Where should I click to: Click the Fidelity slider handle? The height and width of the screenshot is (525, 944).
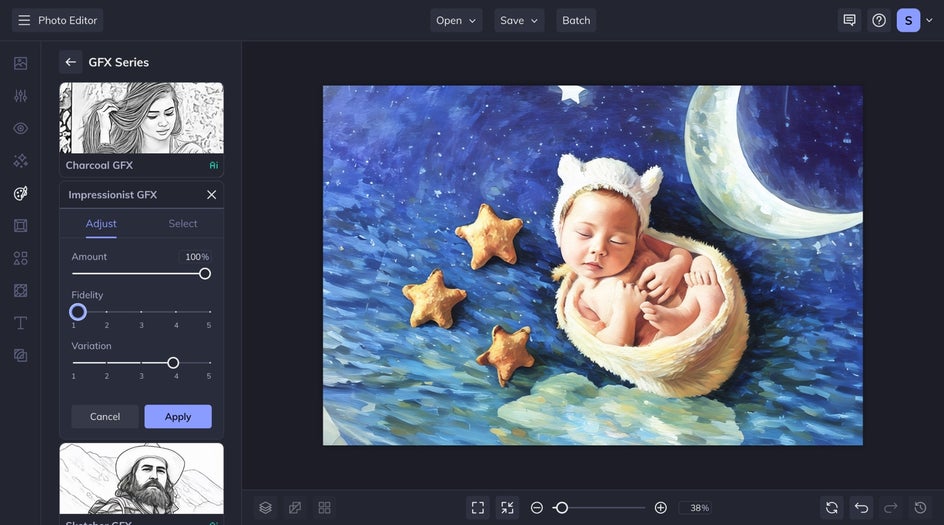[x=78, y=312]
